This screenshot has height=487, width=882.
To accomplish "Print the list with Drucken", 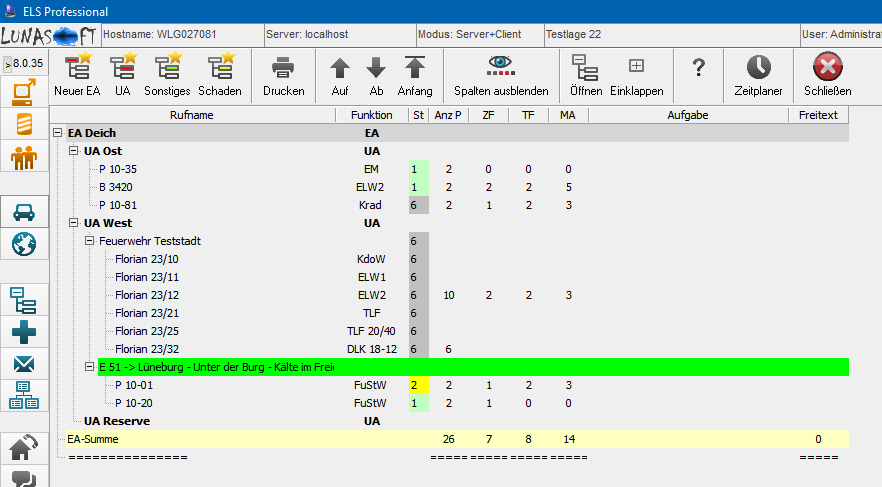I will coord(283,75).
